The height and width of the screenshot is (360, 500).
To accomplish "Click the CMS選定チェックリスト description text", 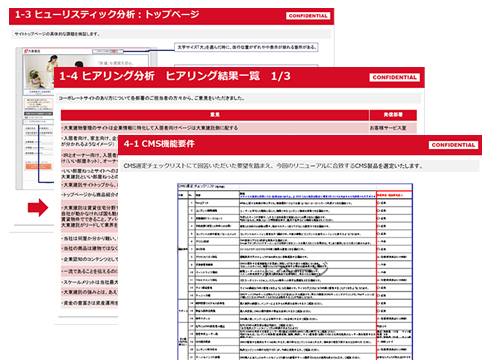I will (273, 166).
